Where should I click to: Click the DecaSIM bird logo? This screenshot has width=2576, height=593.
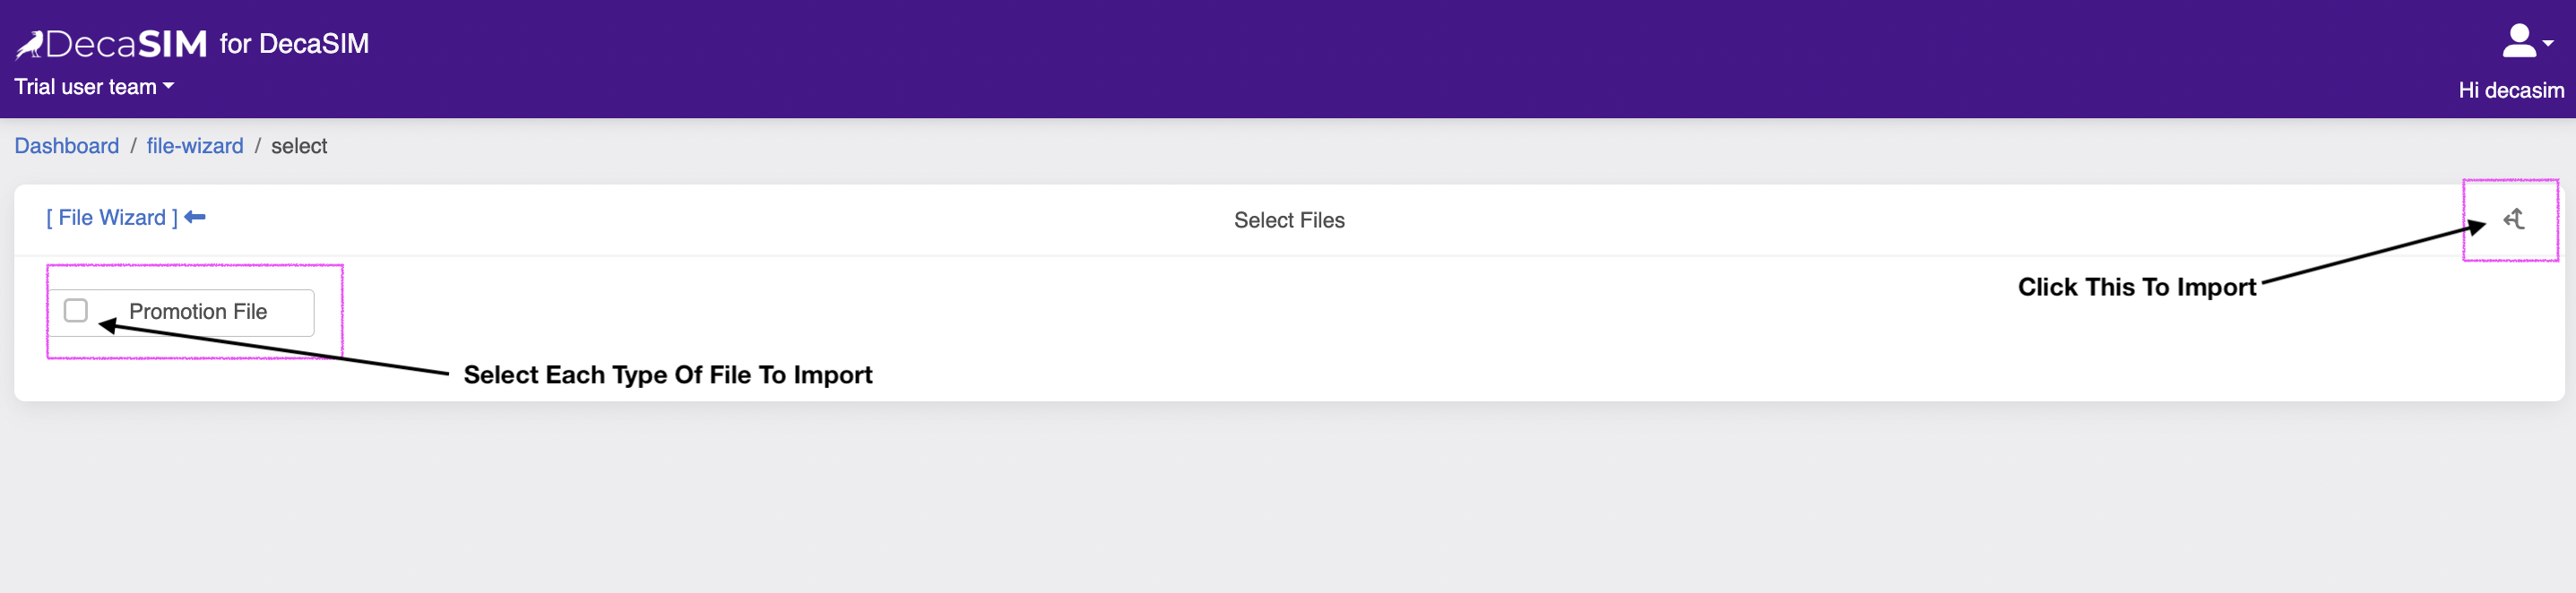29,45
